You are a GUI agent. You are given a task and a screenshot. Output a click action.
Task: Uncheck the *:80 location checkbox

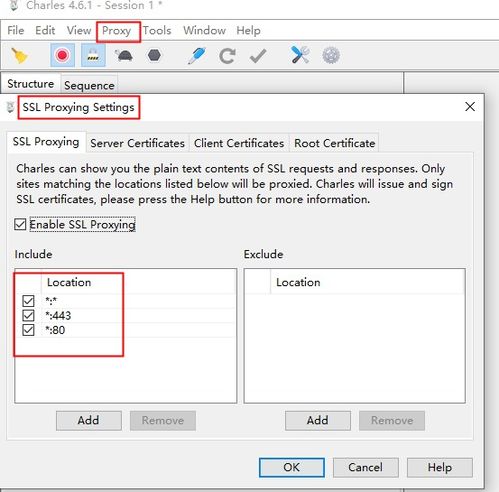click(28, 330)
